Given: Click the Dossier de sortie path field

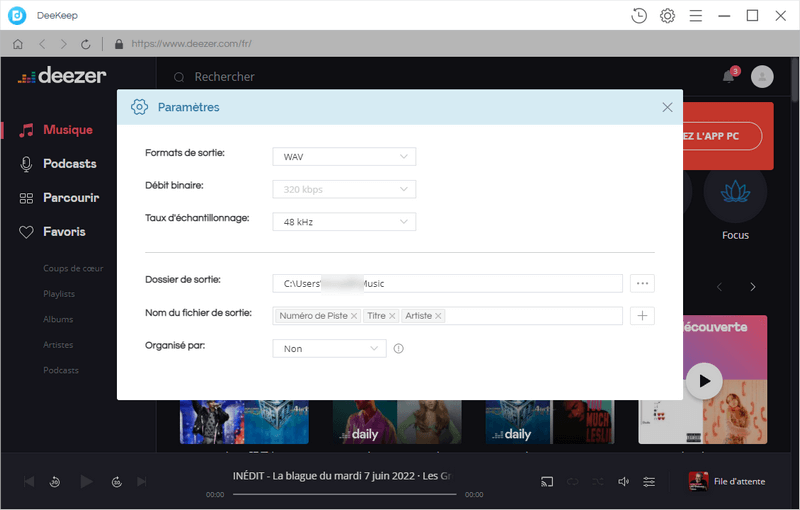Looking at the screenshot, I should point(447,284).
